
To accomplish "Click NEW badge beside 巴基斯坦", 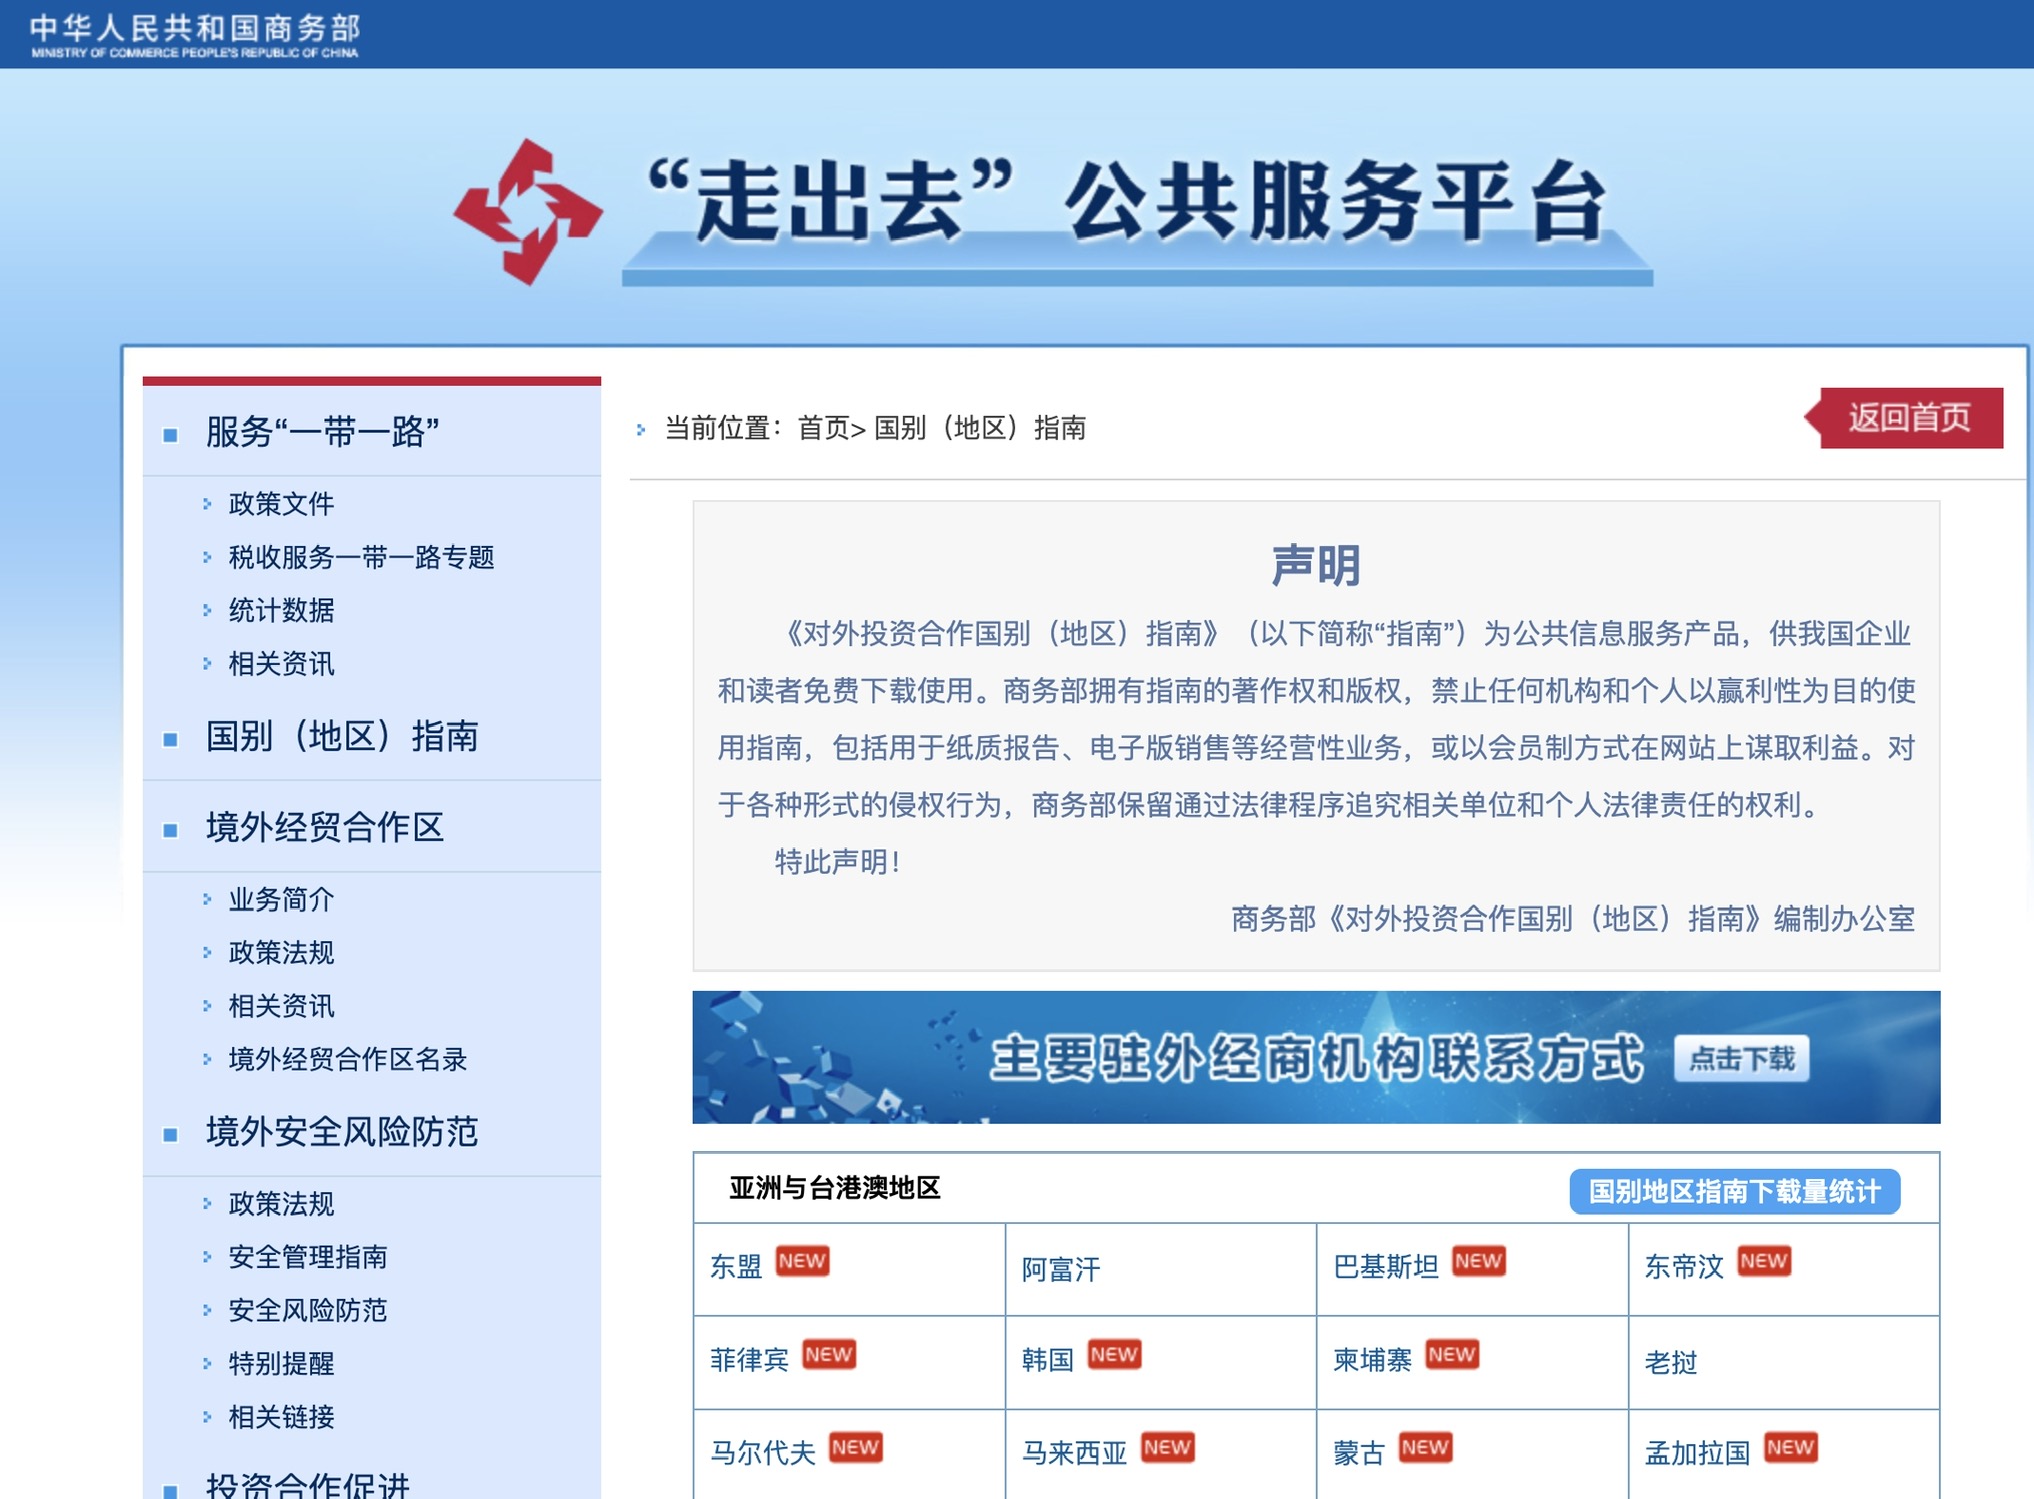I will click(1478, 1261).
